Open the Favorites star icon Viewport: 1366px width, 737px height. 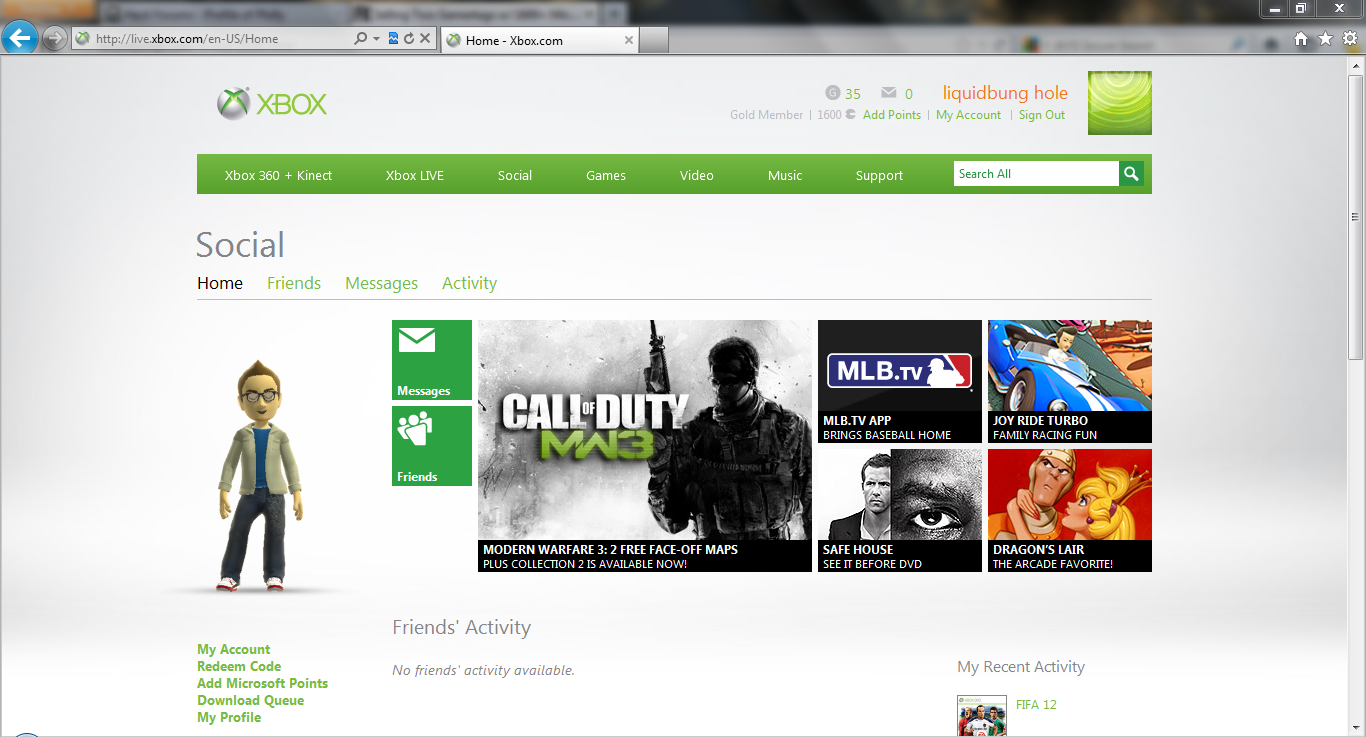click(x=1325, y=39)
